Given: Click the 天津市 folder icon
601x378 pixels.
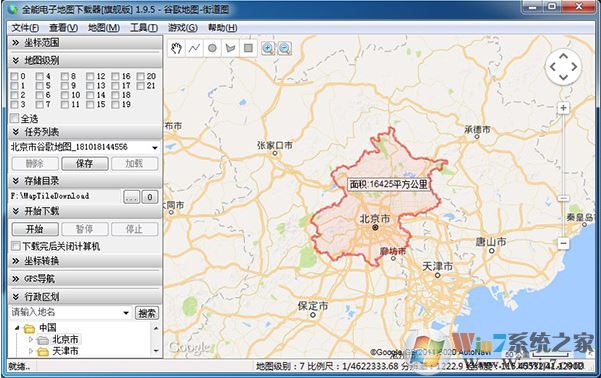Looking at the screenshot, I should click(x=43, y=351).
